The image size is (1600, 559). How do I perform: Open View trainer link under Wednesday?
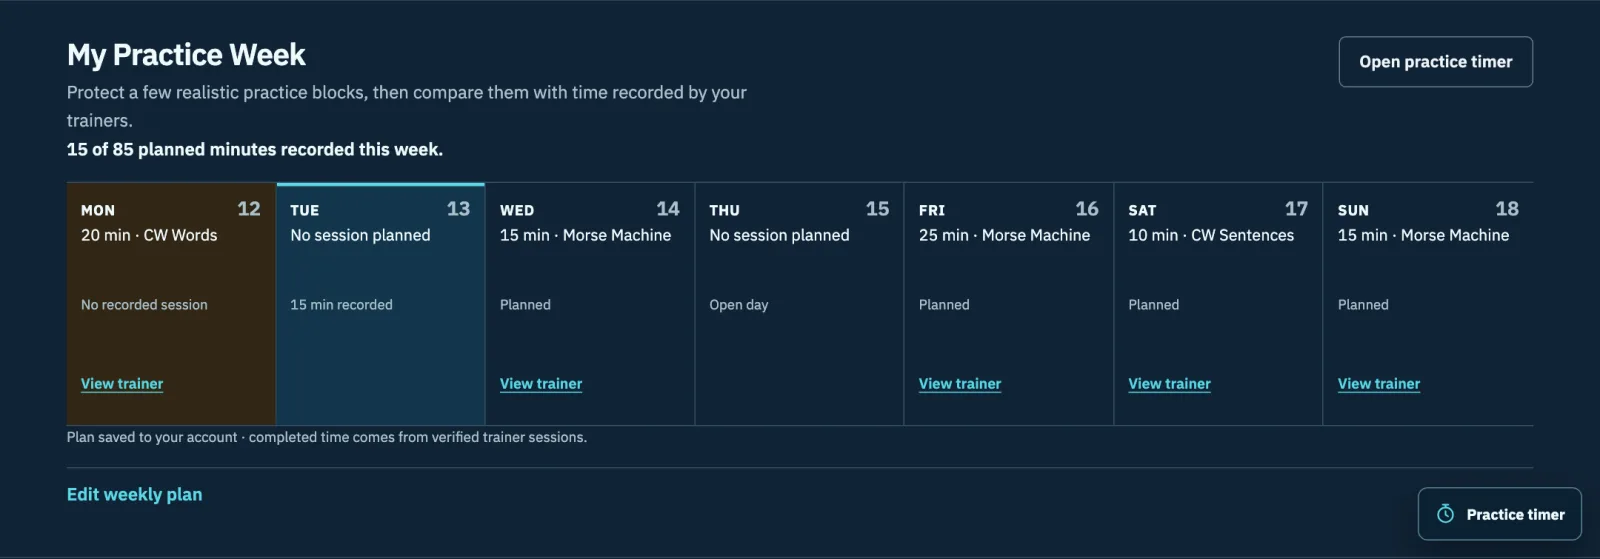click(541, 384)
